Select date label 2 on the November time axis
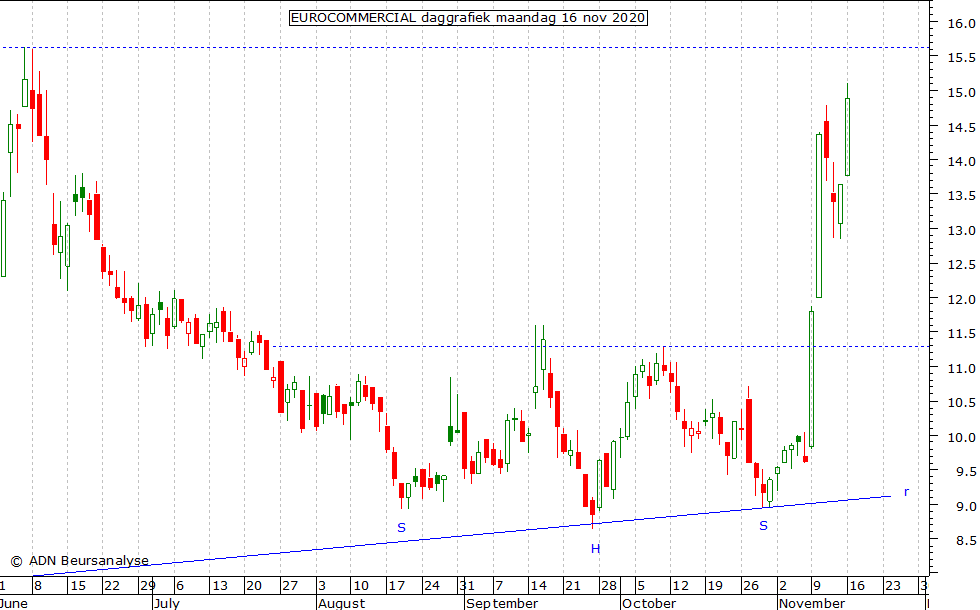The width and height of the screenshot is (980, 610). (x=782, y=586)
